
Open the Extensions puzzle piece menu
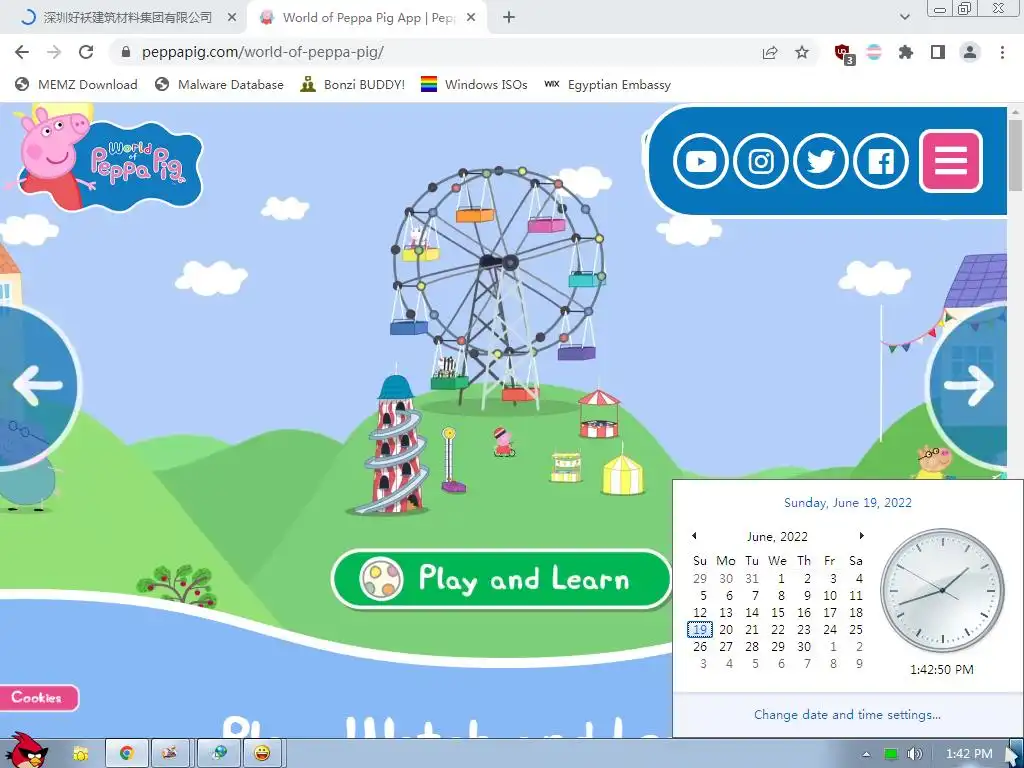tap(906, 52)
